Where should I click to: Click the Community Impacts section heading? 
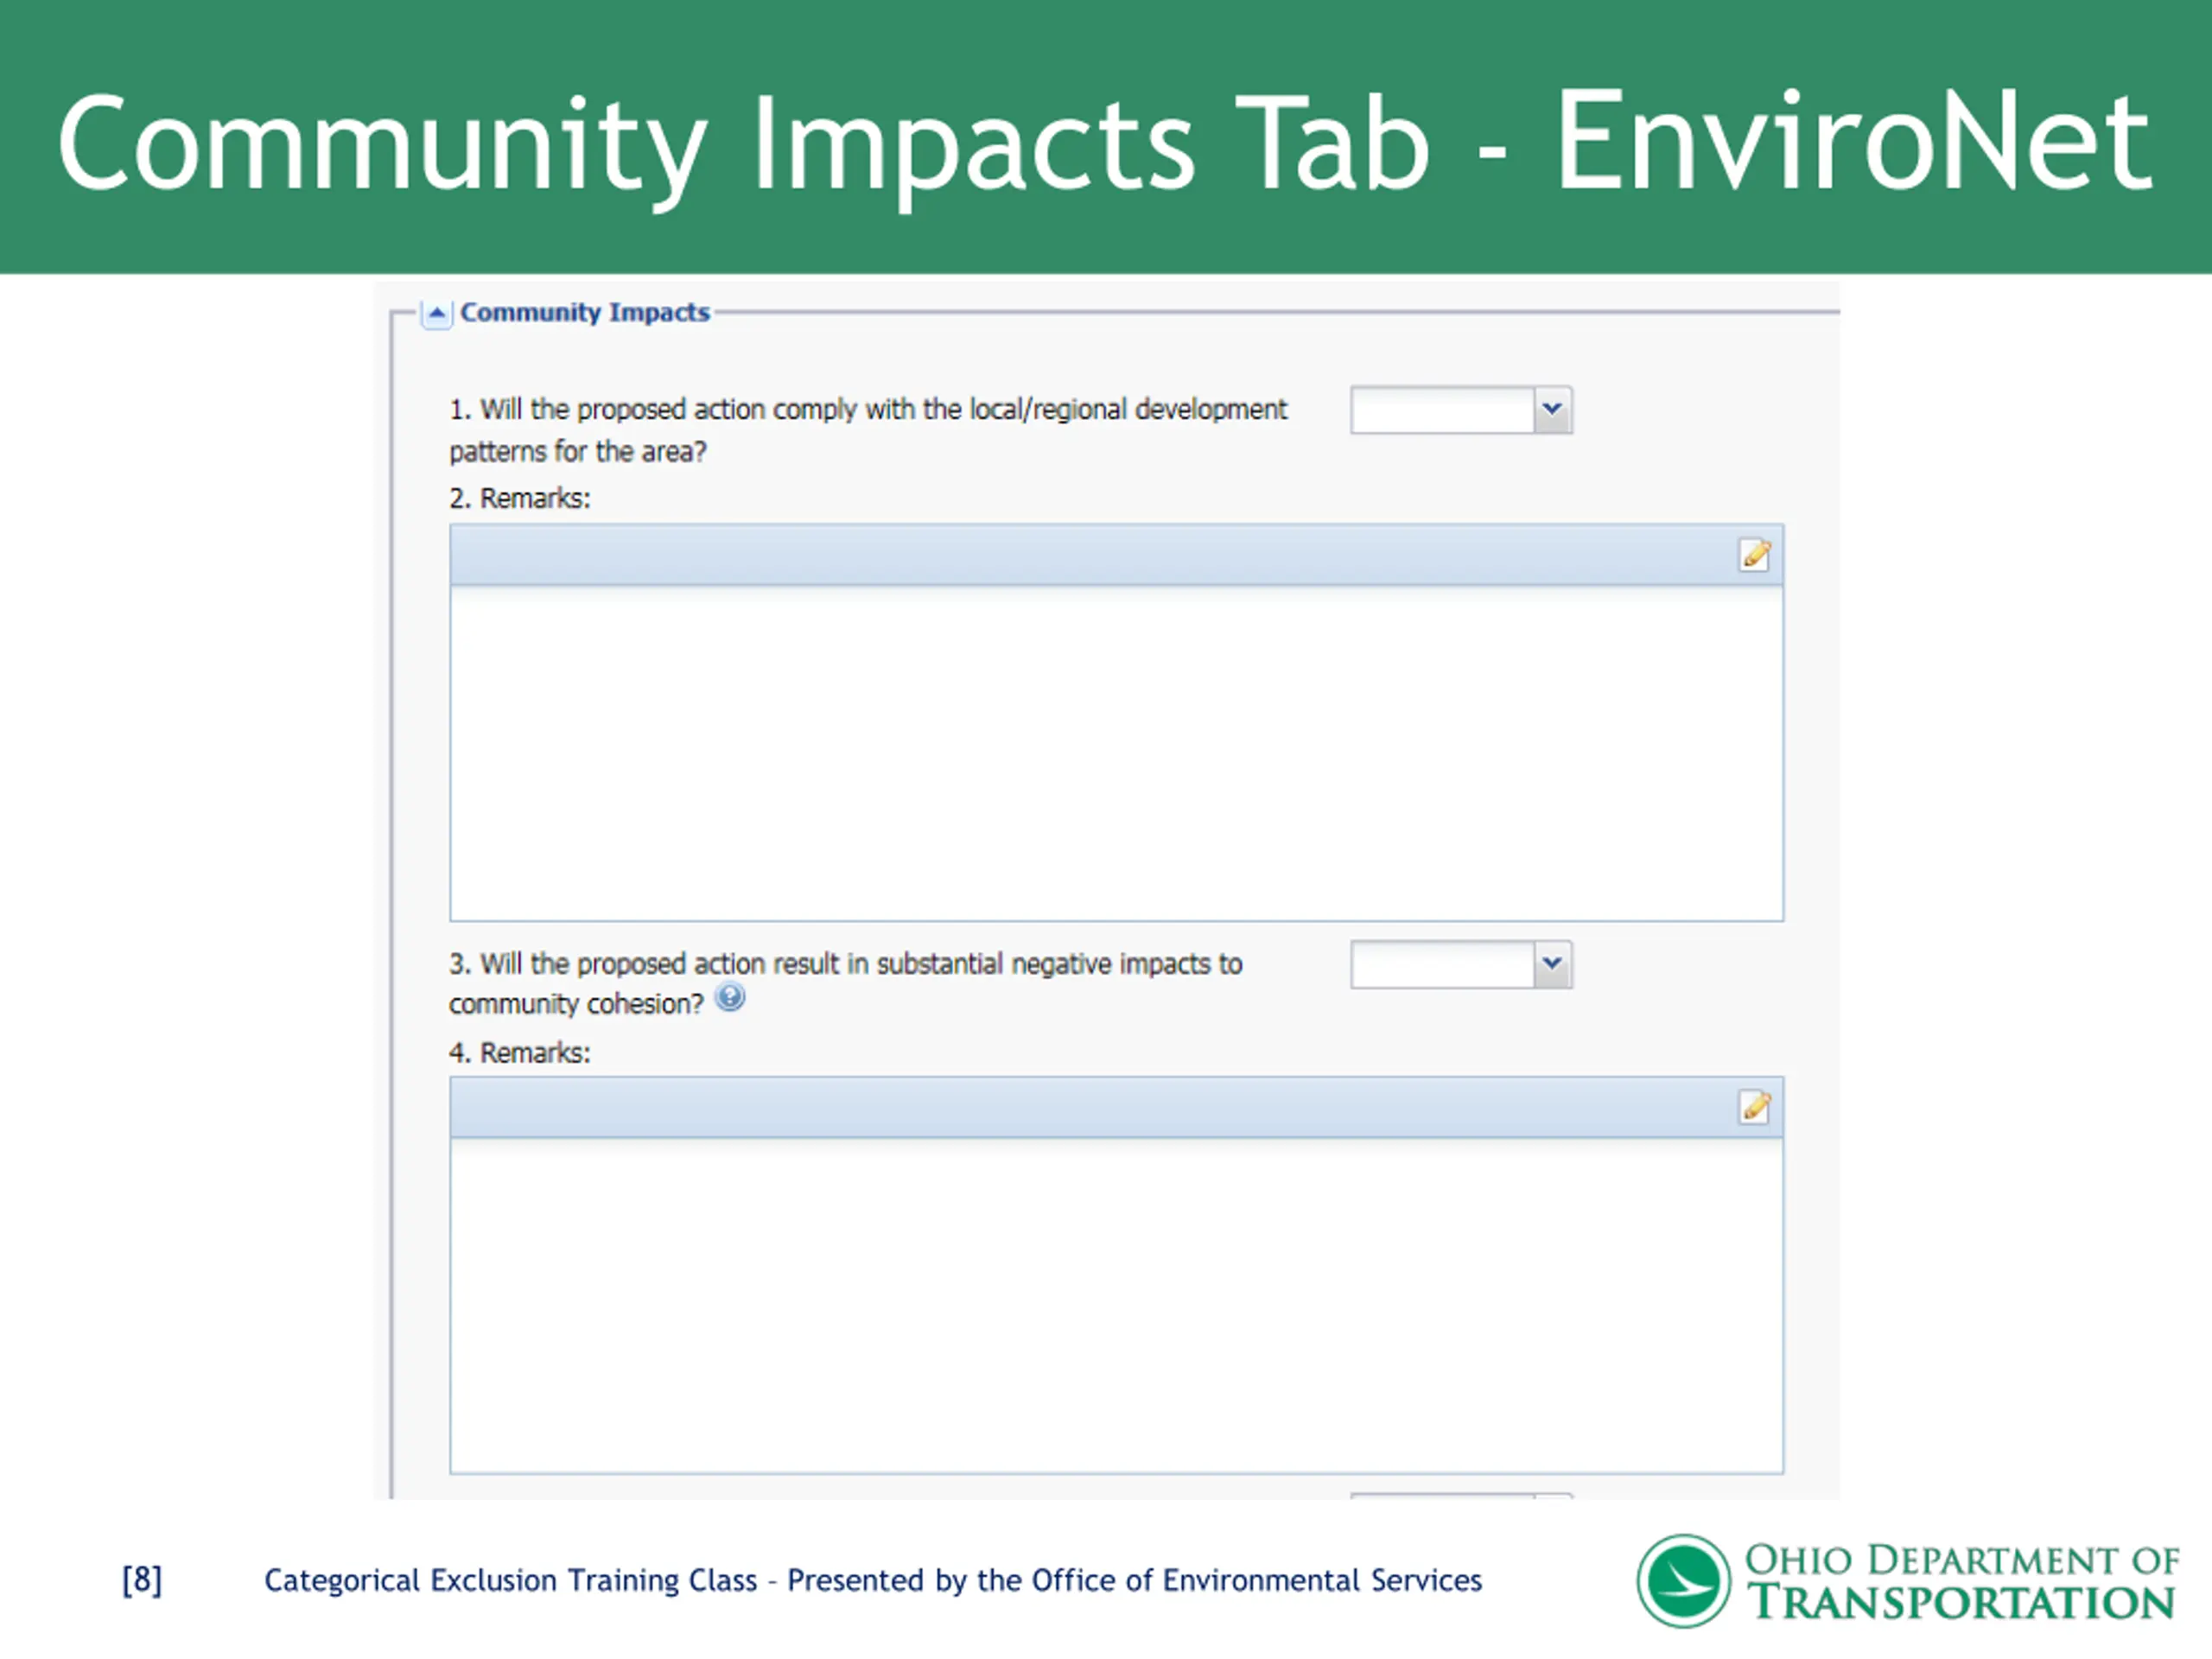(x=584, y=313)
